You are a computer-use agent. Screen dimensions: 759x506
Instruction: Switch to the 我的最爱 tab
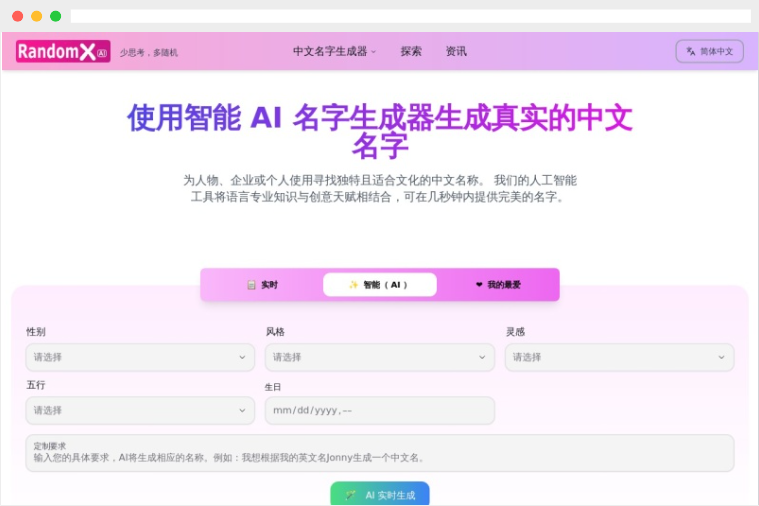click(x=498, y=285)
